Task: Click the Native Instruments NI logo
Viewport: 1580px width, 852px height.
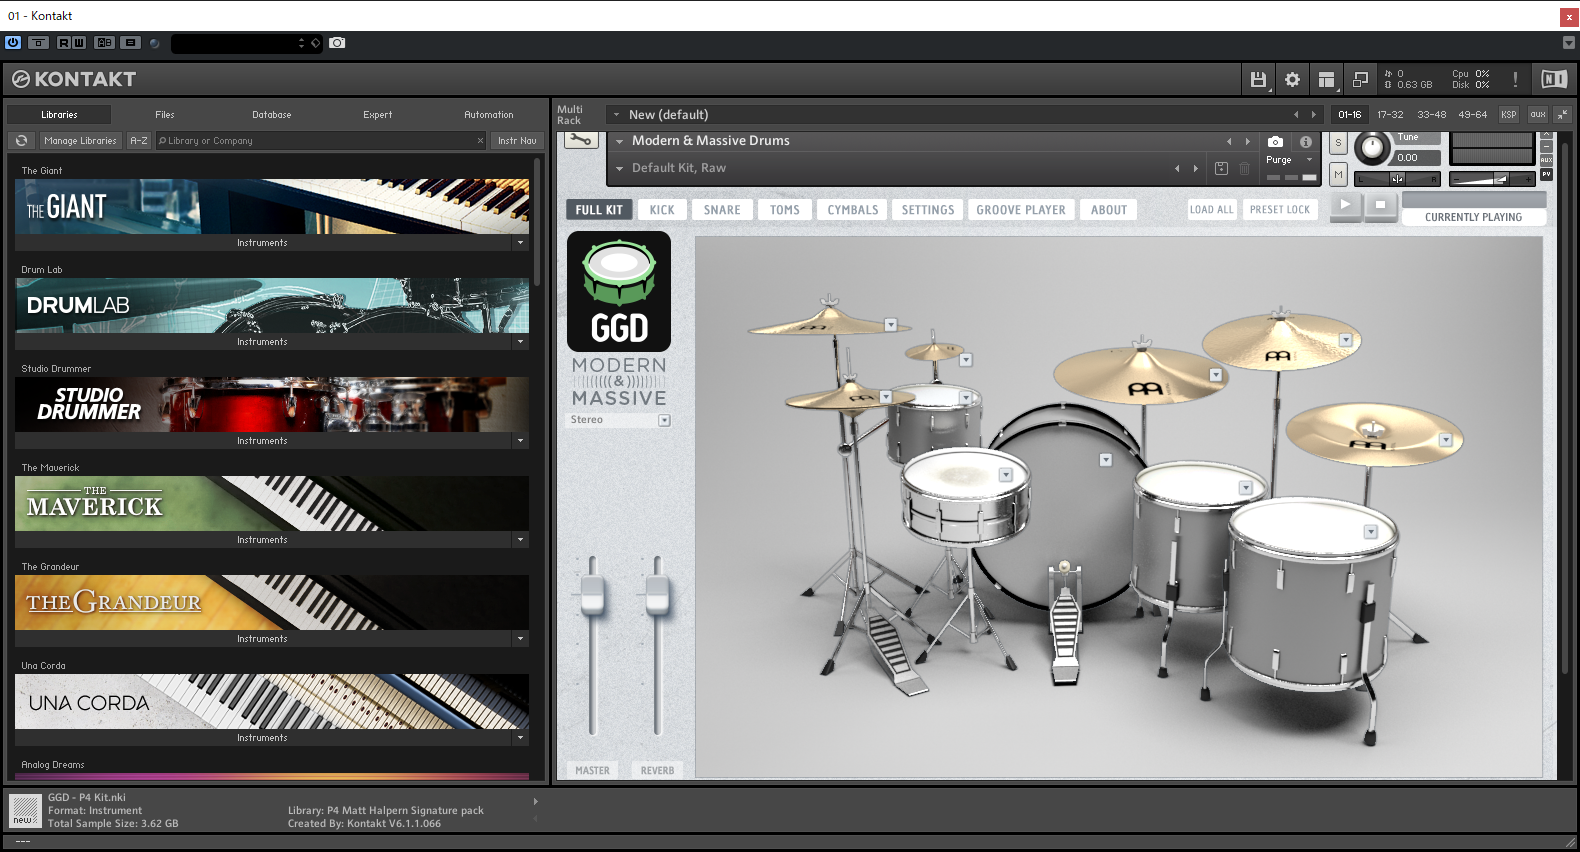Action: click(x=1554, y=79)
